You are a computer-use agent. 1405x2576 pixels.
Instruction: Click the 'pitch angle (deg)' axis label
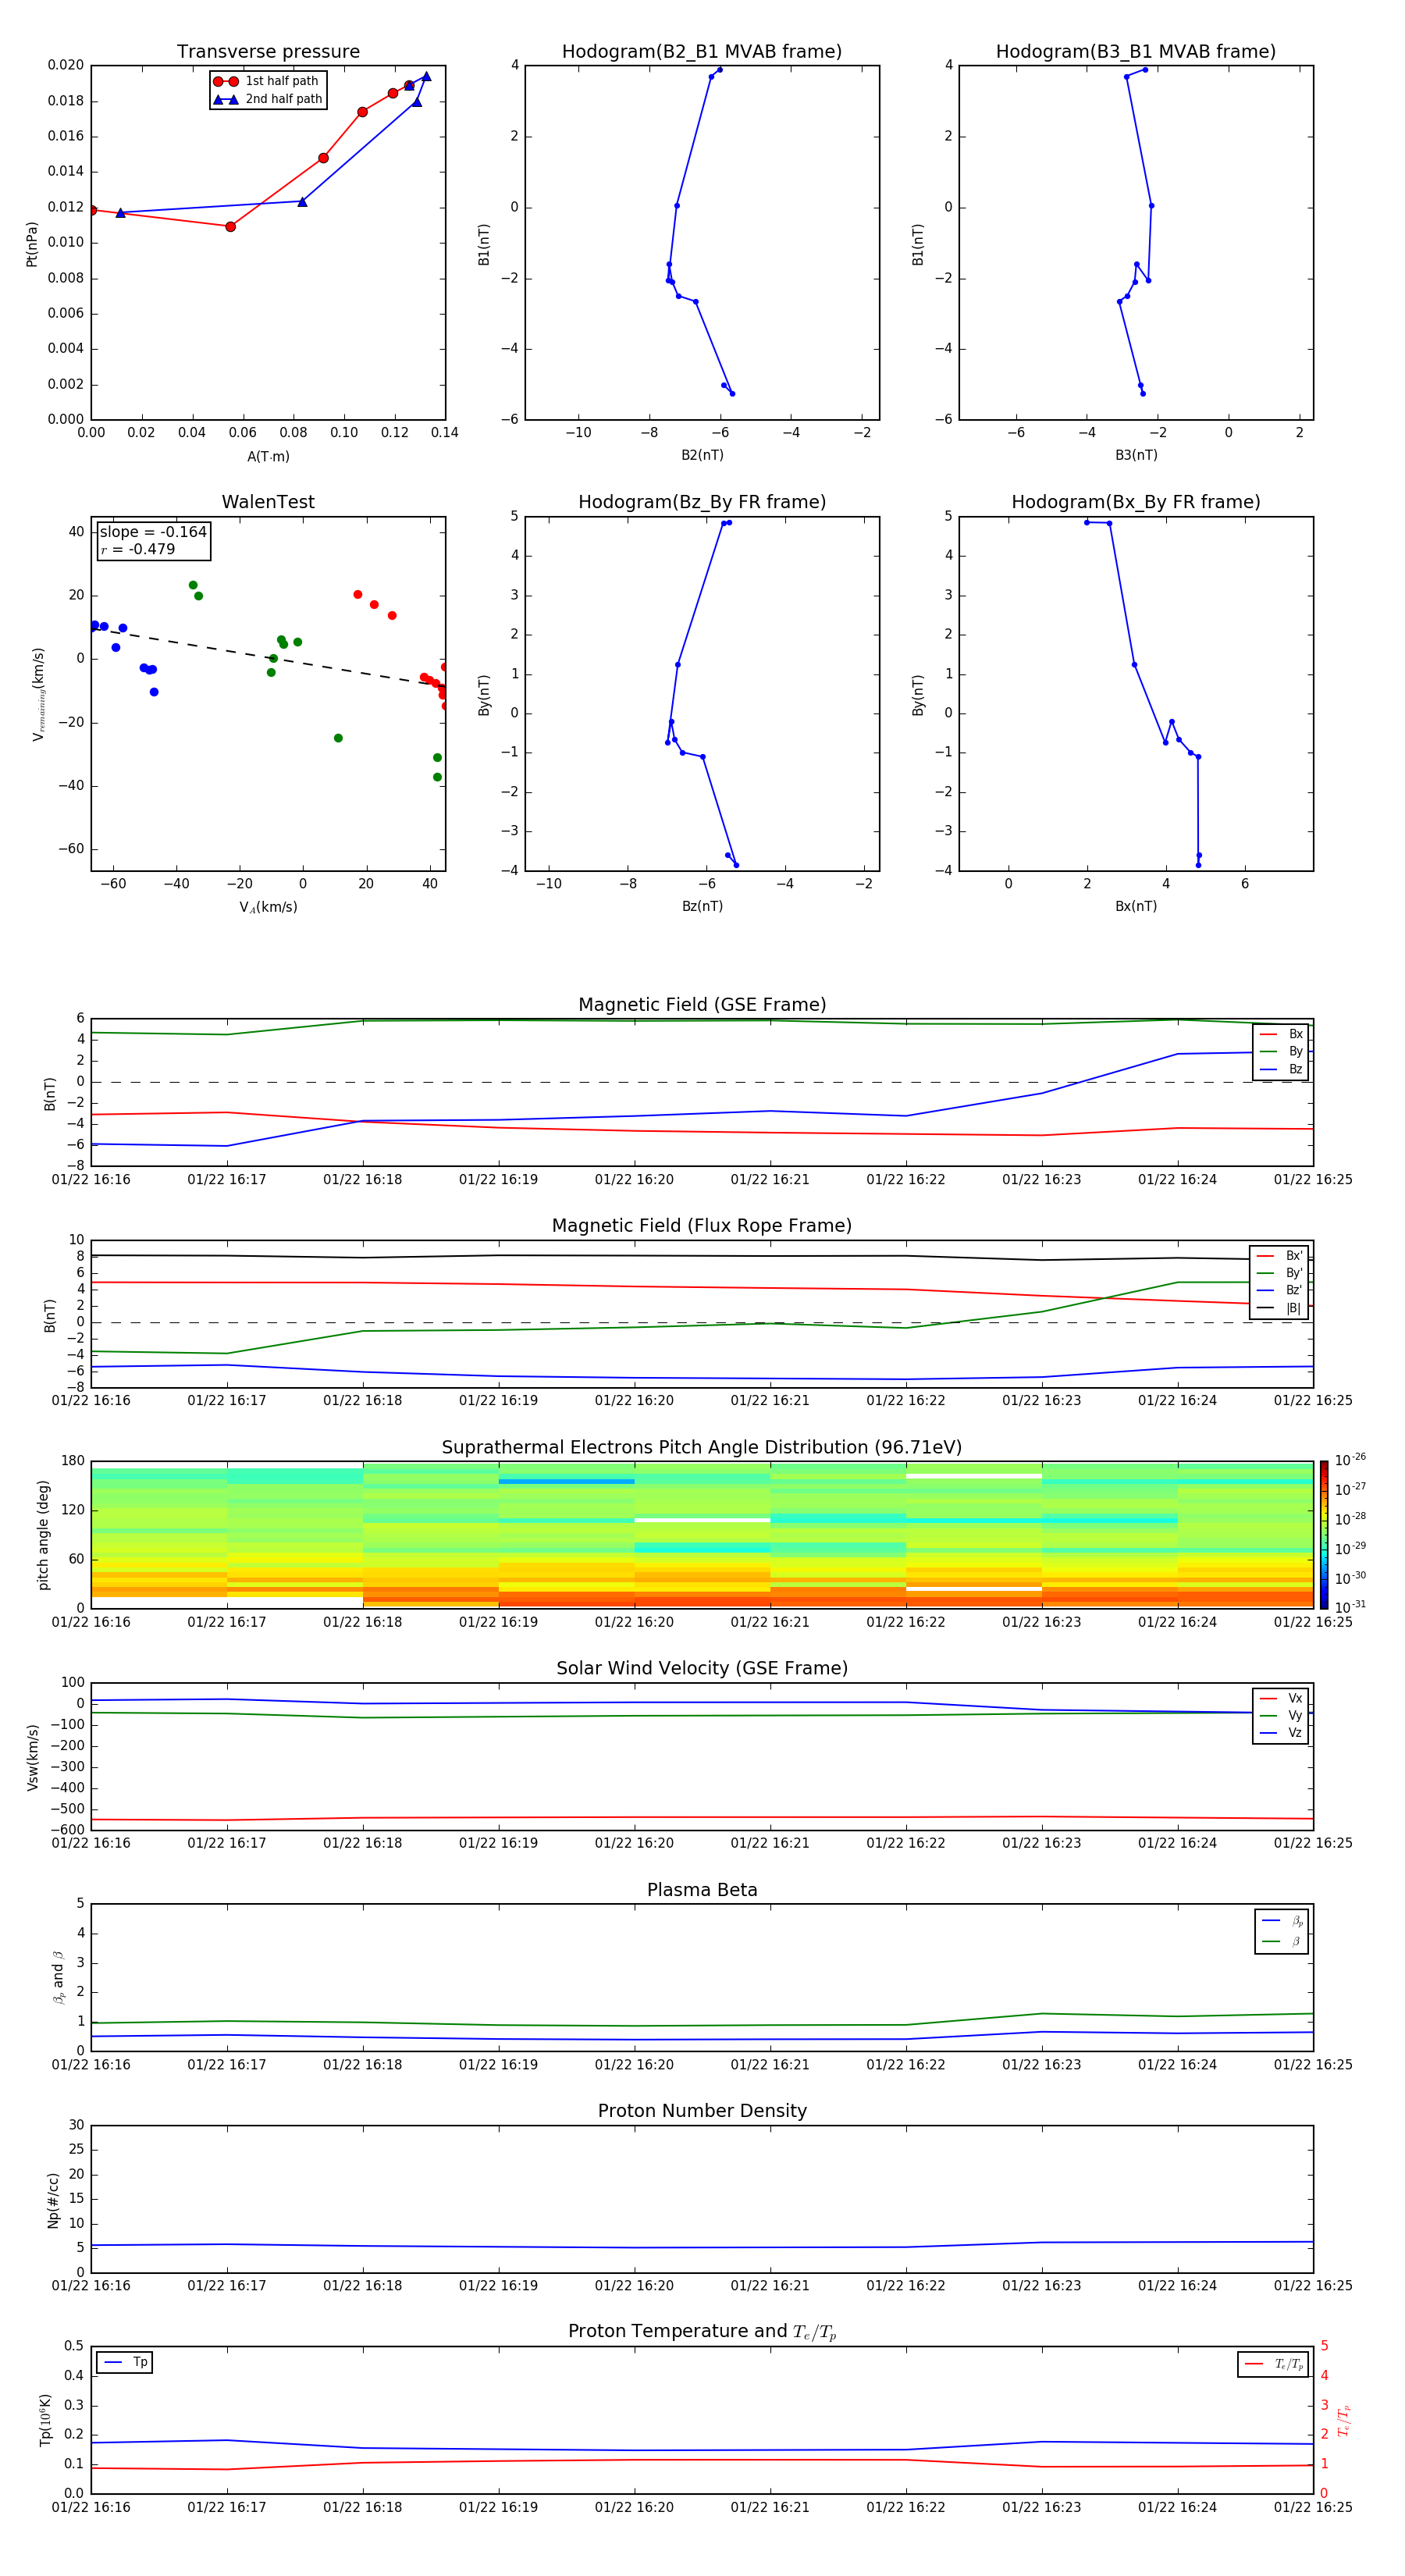(43, 1535)
